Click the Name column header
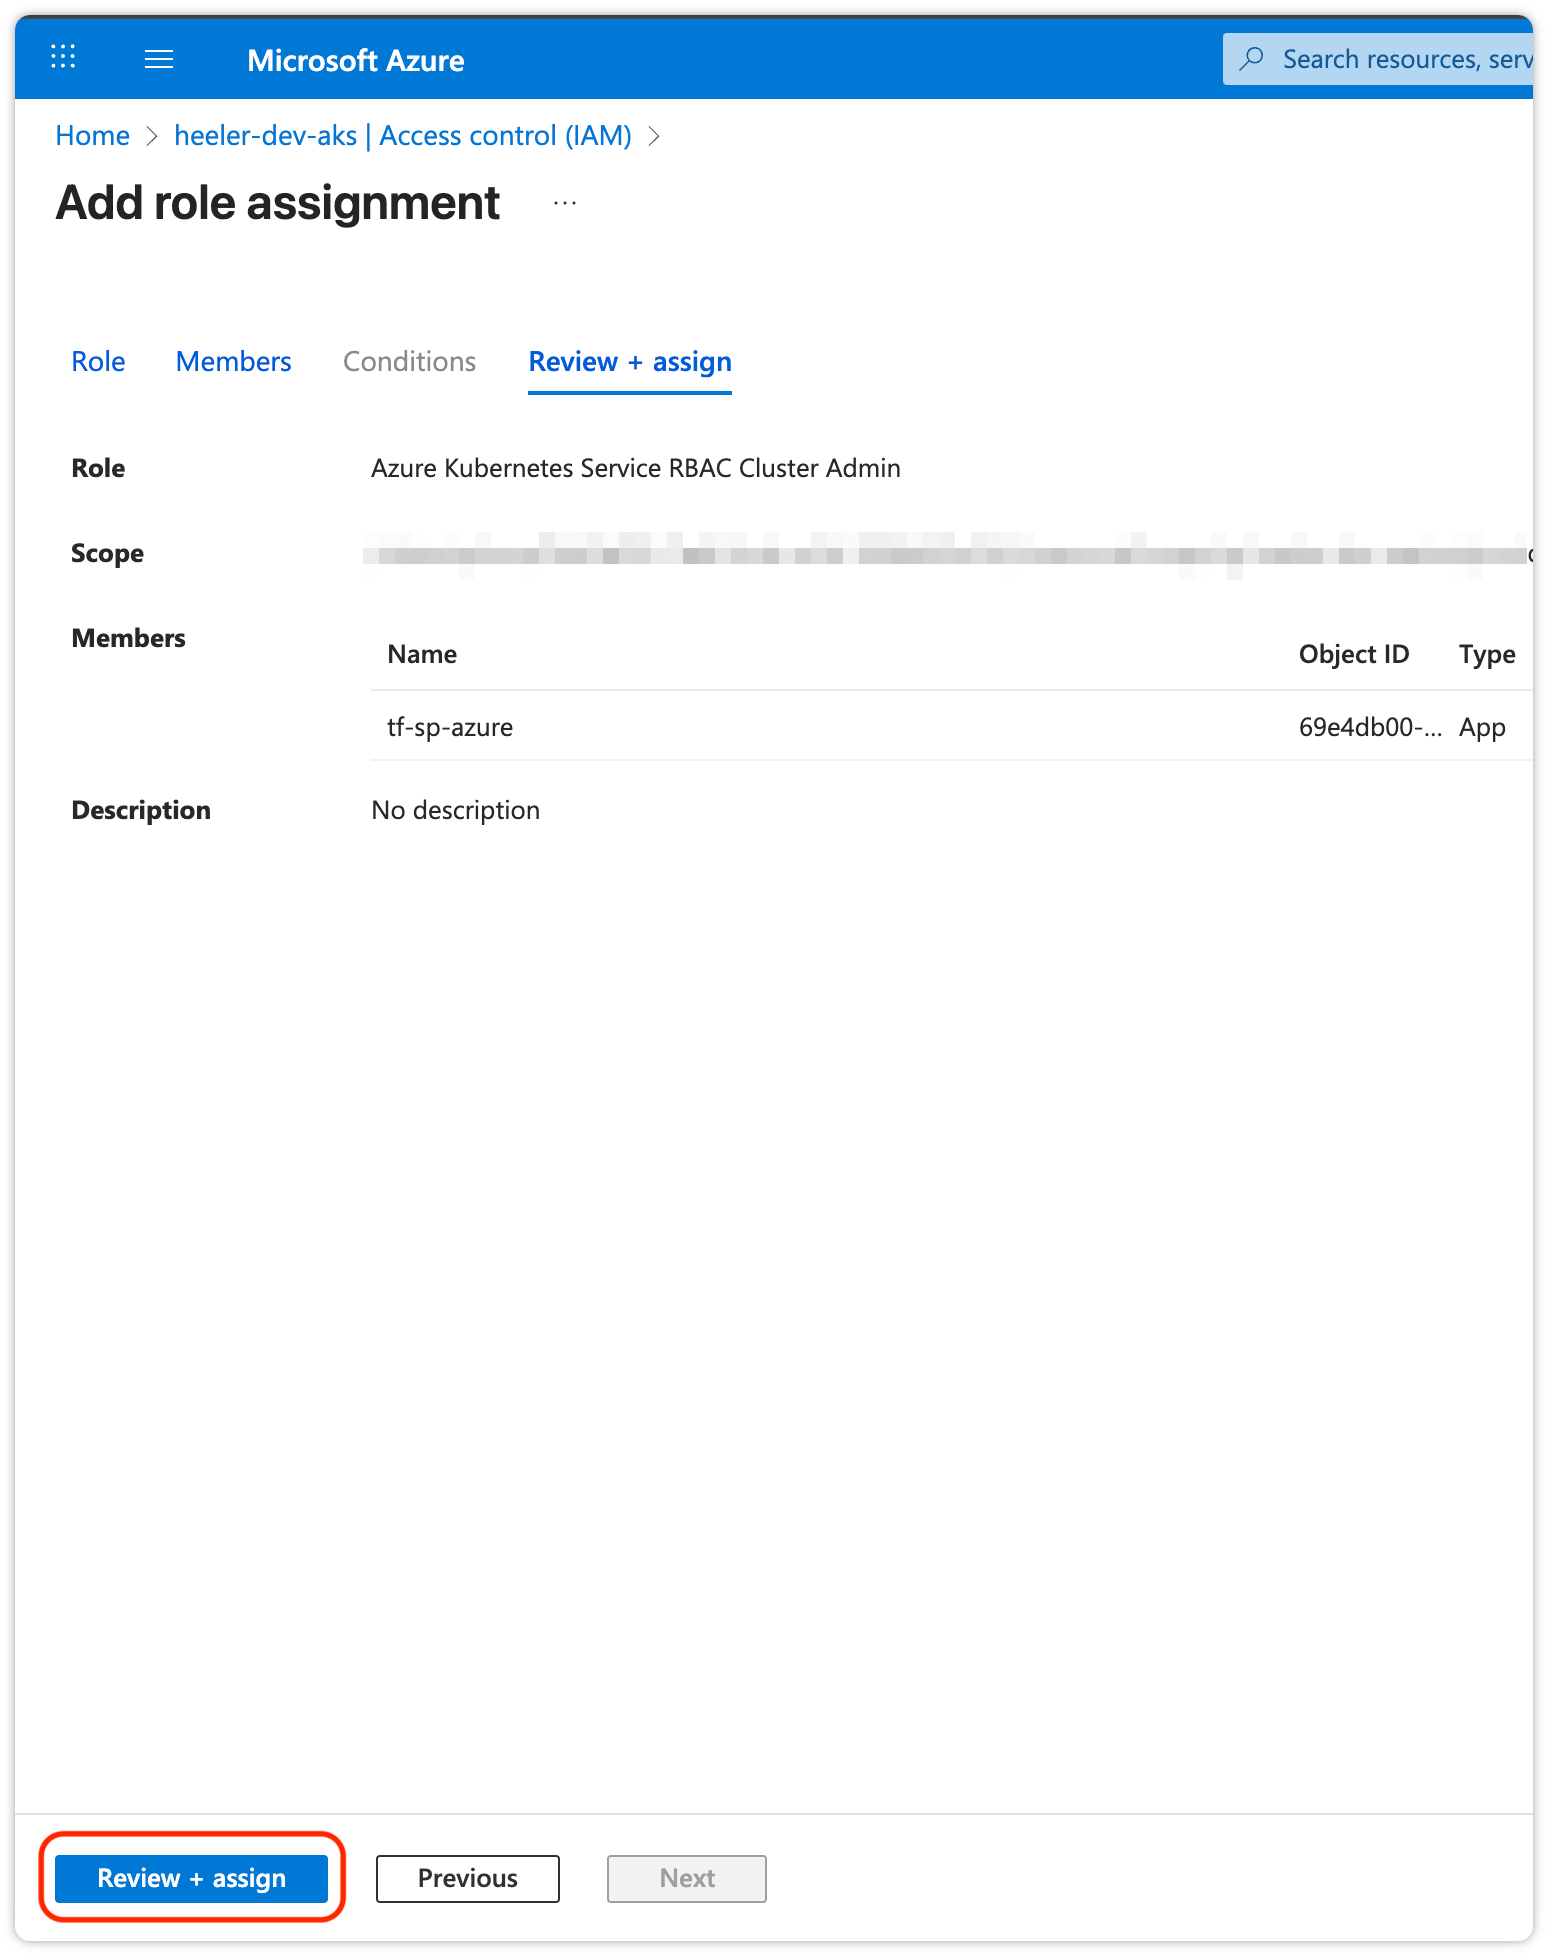The width and height of the screenshot is (1548, 1956). [x=422, y=654]
